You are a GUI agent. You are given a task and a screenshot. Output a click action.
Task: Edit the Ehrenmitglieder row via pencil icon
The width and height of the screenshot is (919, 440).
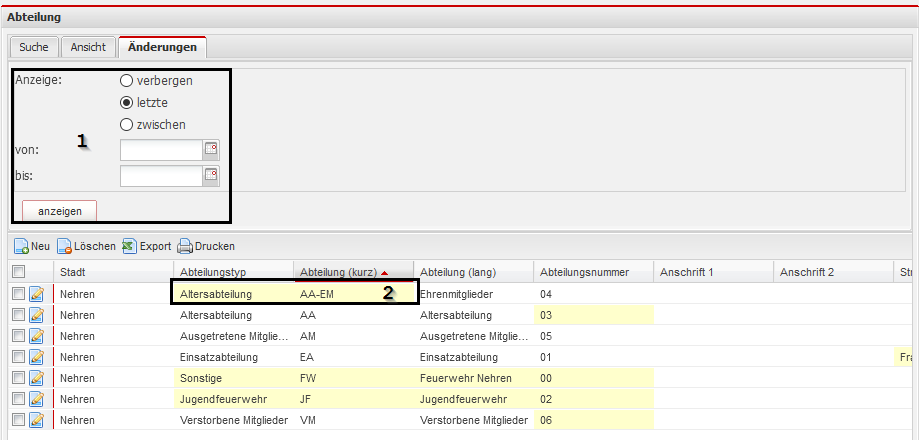click(37, 294)
